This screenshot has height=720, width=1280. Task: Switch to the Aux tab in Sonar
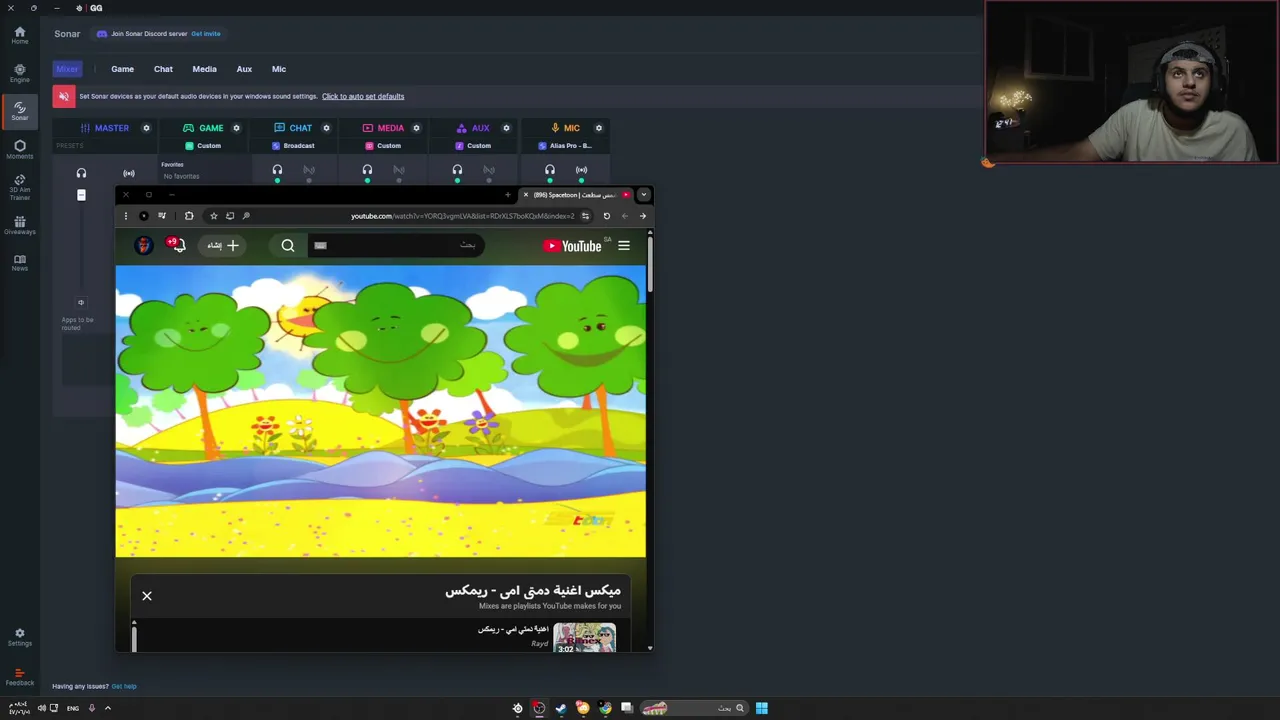pyautogui.click(x=244, y=69)
